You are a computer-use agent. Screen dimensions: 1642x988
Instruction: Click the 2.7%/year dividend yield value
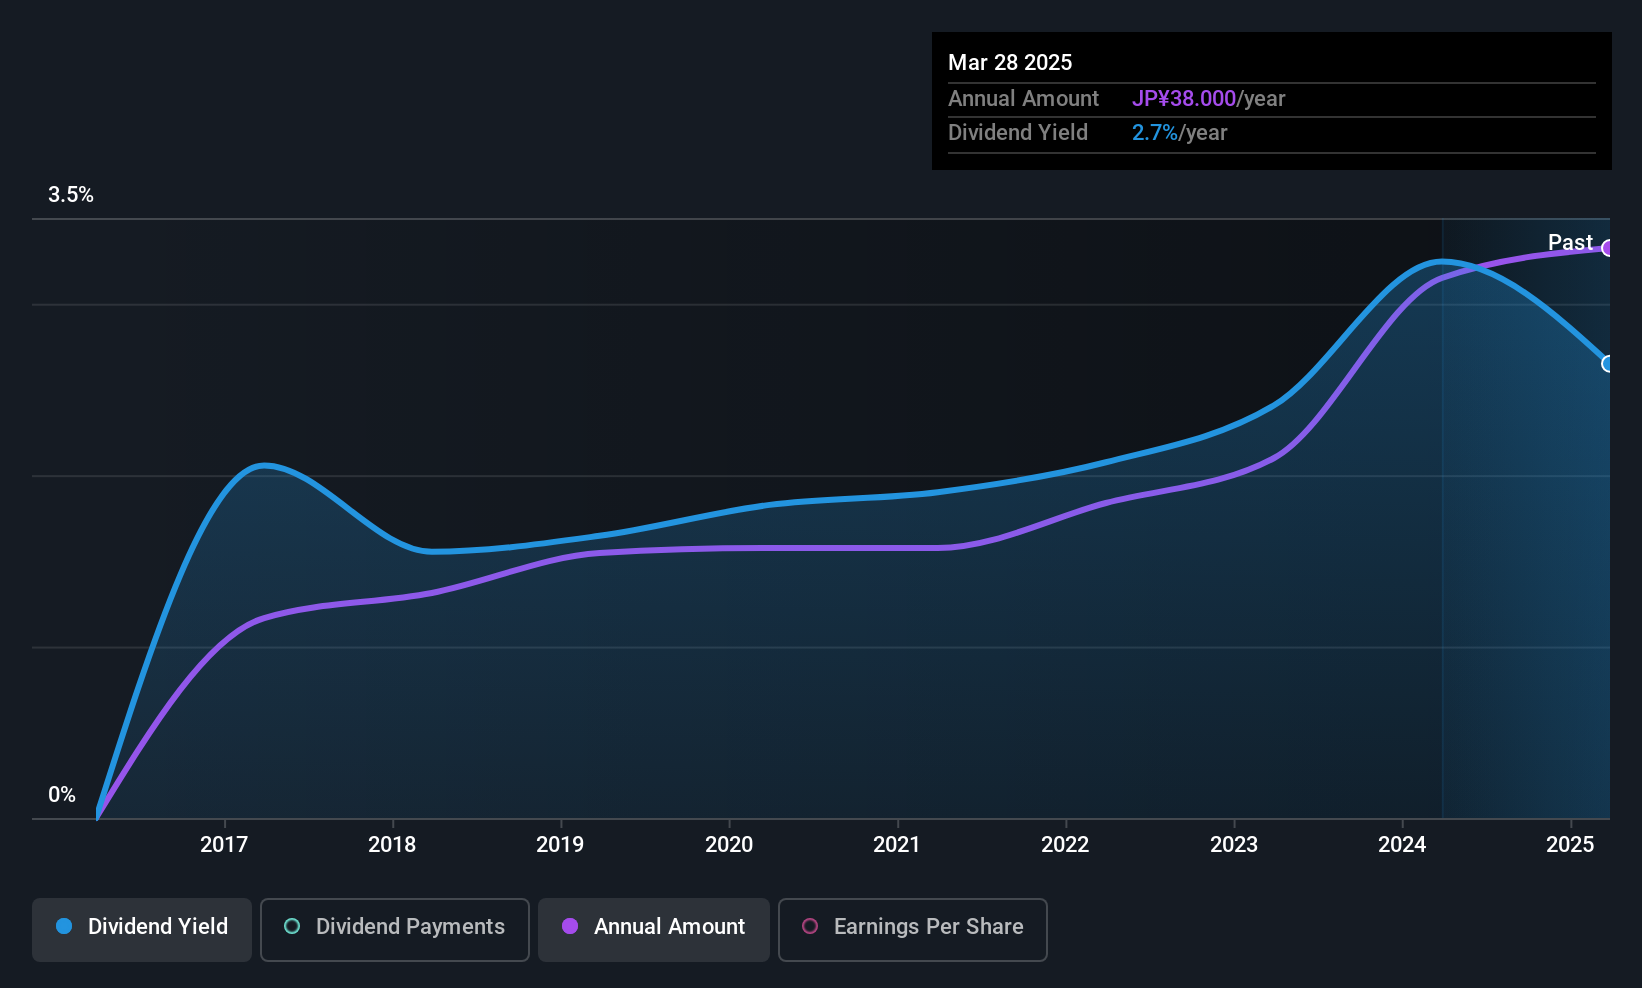(1179, 133)
